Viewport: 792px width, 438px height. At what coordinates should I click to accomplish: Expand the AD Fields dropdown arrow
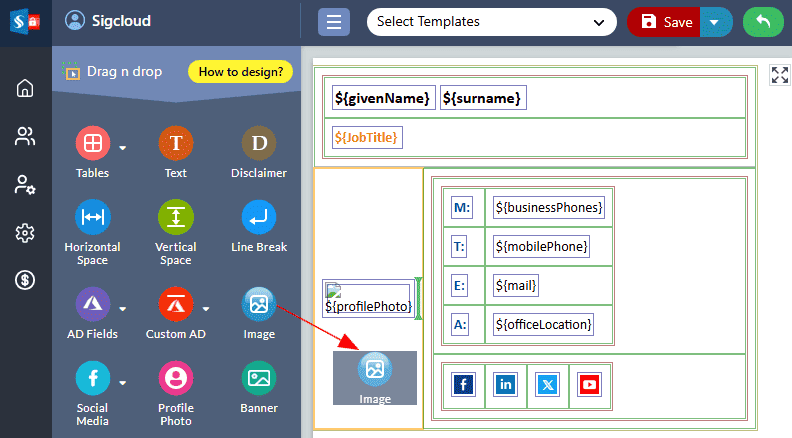[123, 308]
